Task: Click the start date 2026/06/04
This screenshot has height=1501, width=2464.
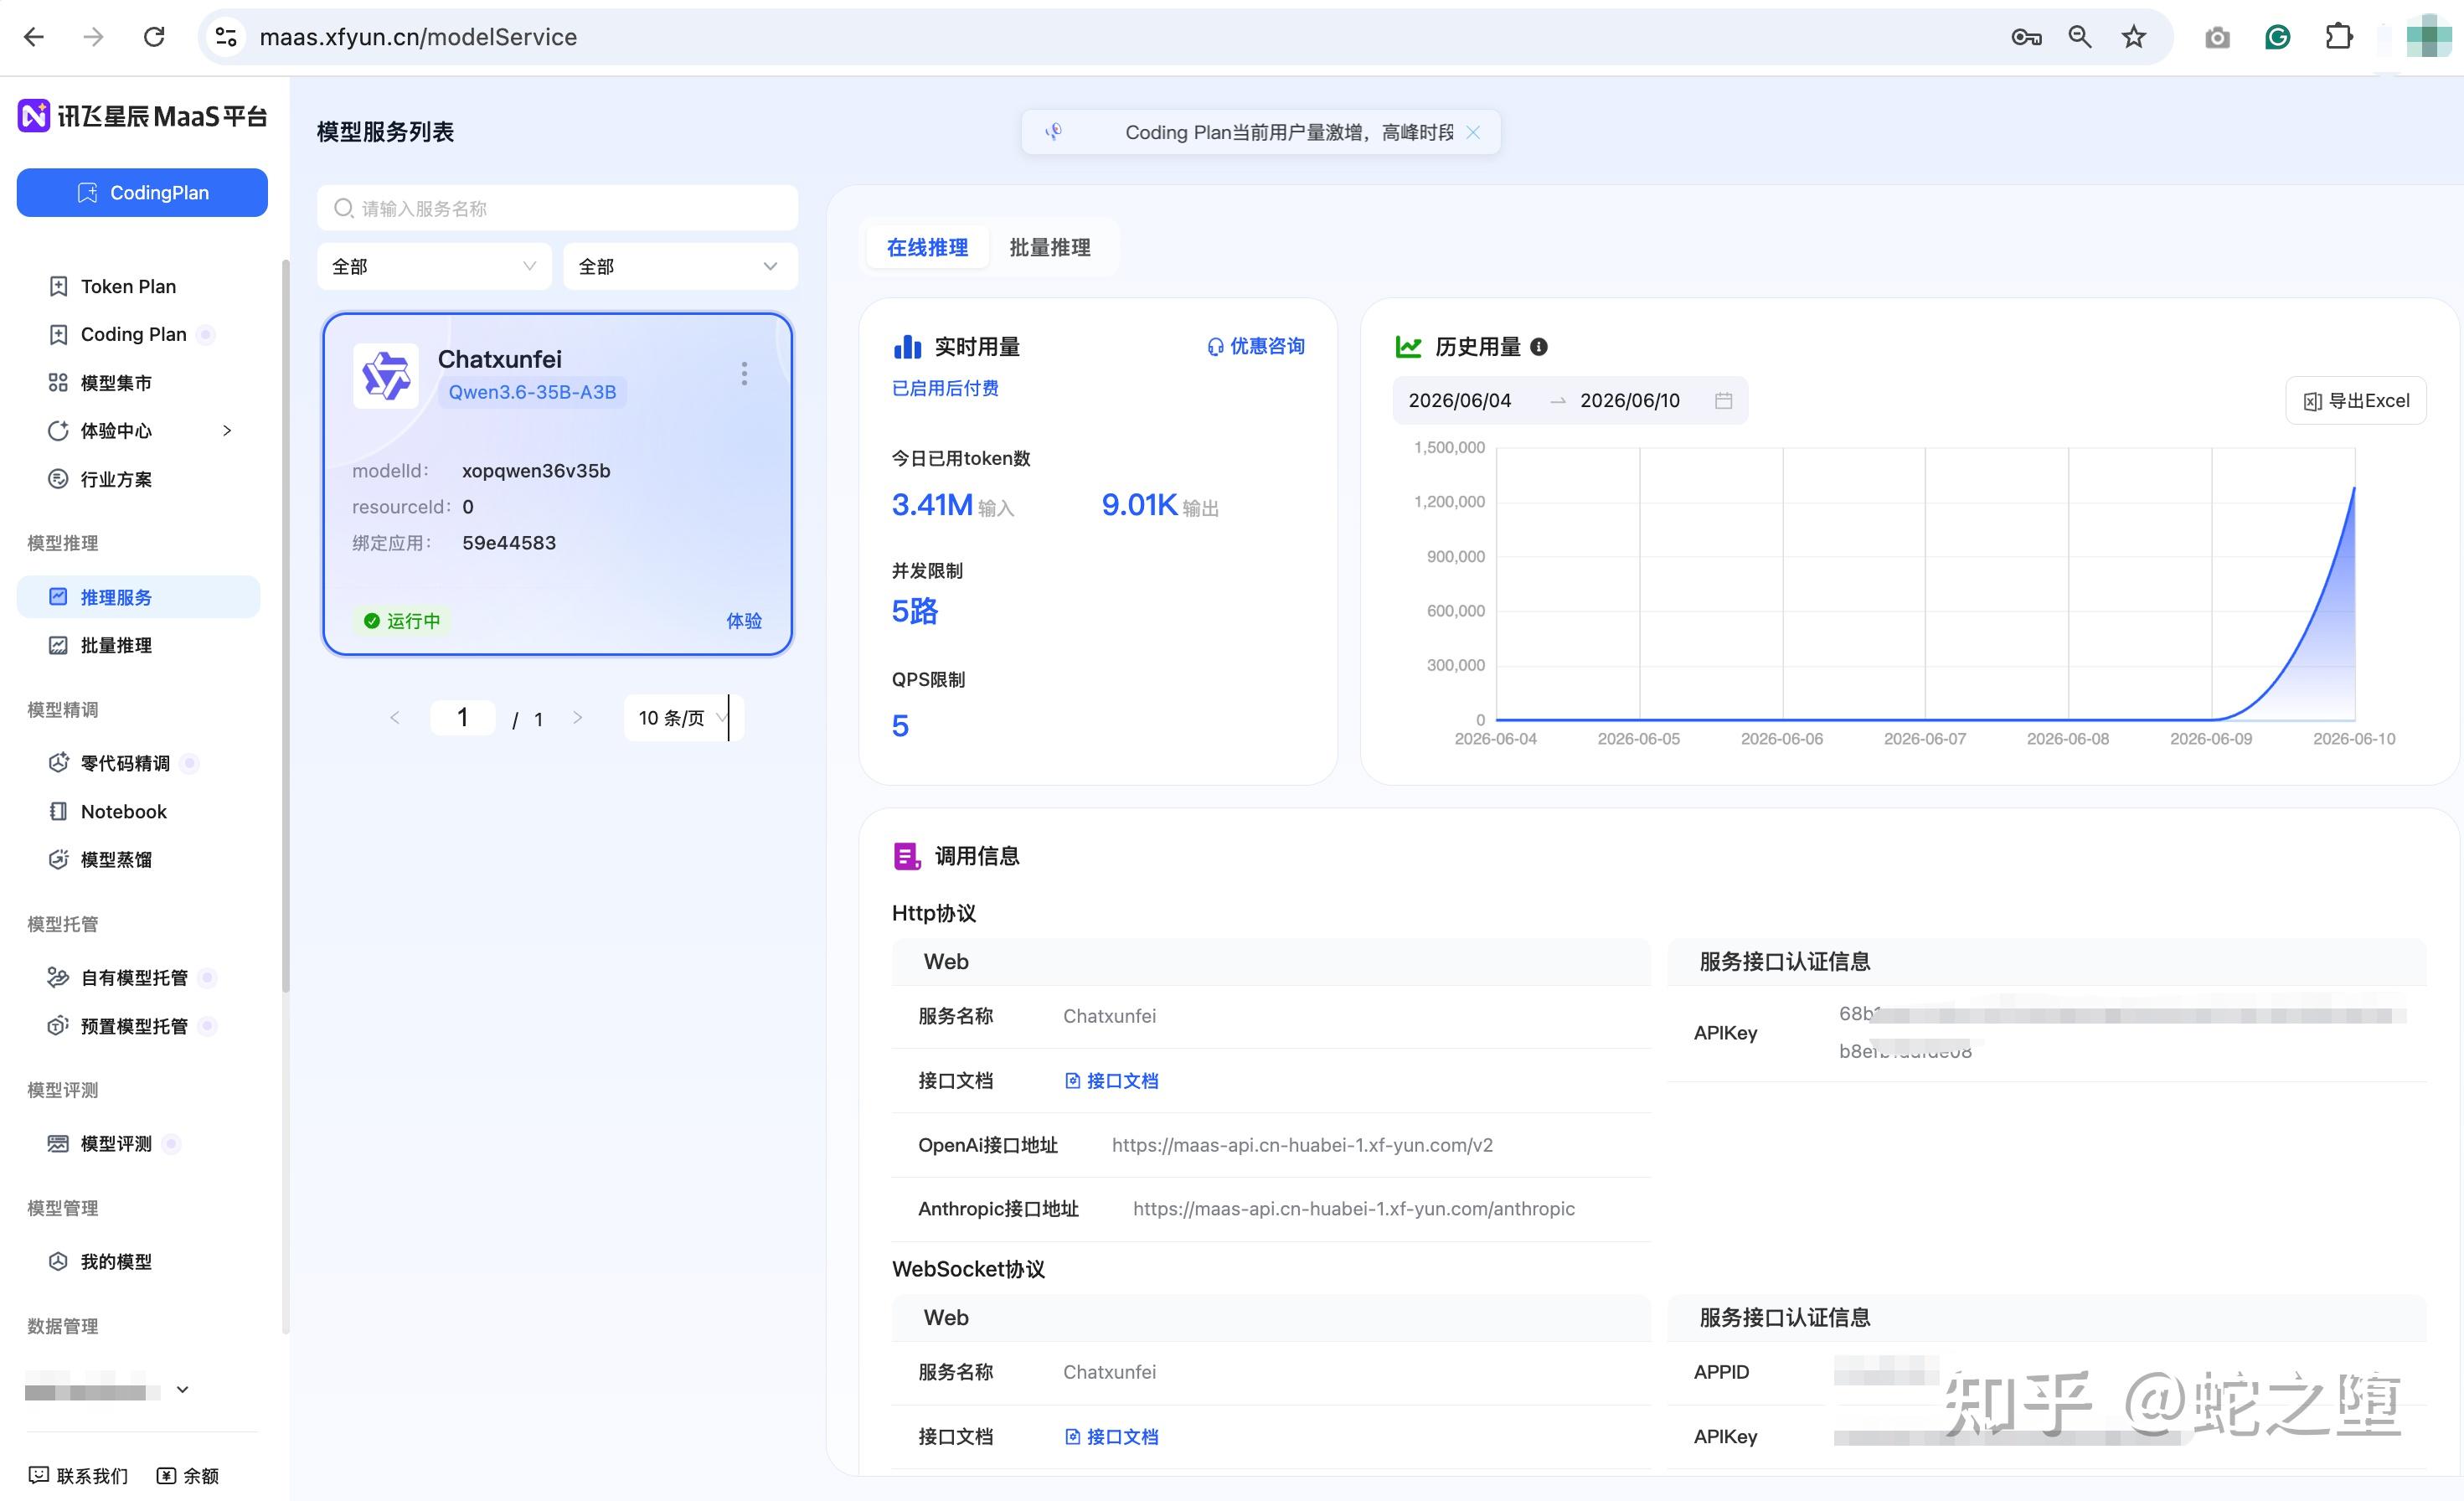Action: coord(1460,400)
